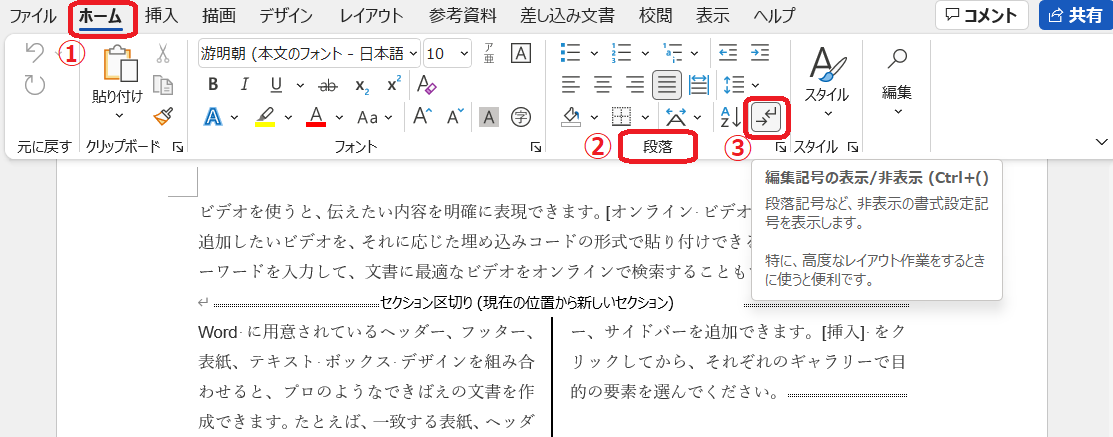Screen dimensions: 1113x437
Task: Apply yellow text highlight color
Action: point(265,116)
